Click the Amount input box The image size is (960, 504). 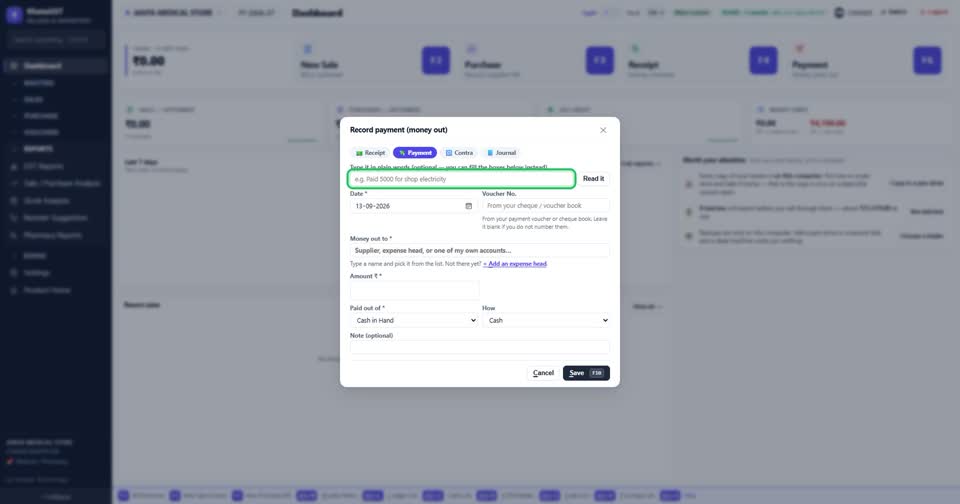[414, 290]
